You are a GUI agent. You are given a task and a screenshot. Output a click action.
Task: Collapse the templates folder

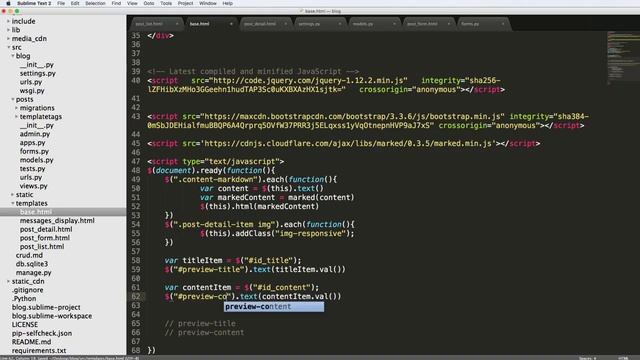click(x=12, y=203)
